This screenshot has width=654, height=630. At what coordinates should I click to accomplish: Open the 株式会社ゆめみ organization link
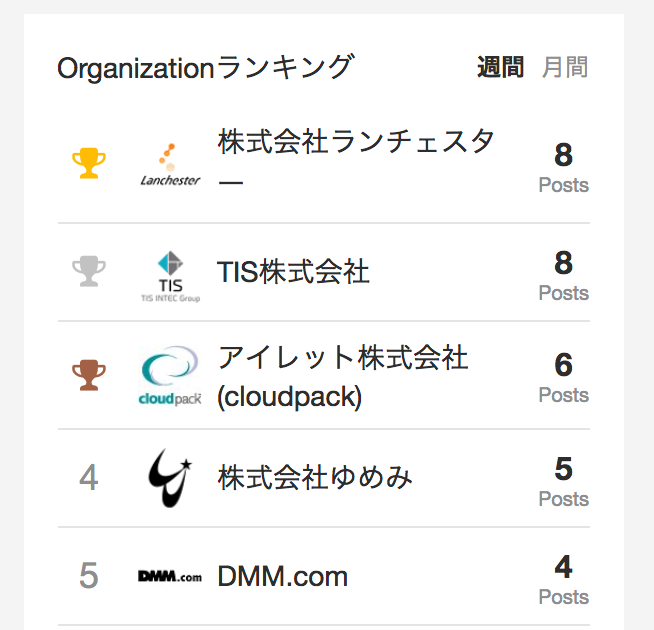pyautogui.click(x=315, y=478)
